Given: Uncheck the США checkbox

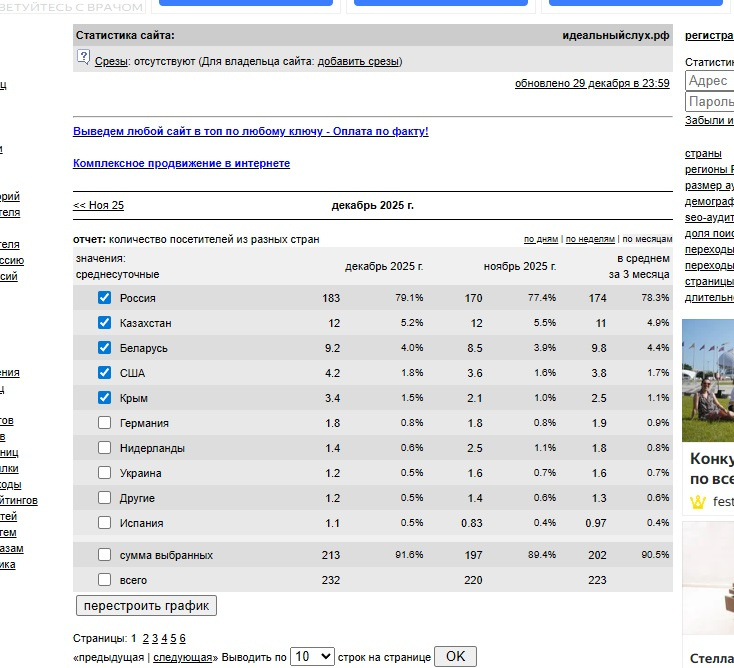Looking at the screenshot, I should click(x=104, y=373).
